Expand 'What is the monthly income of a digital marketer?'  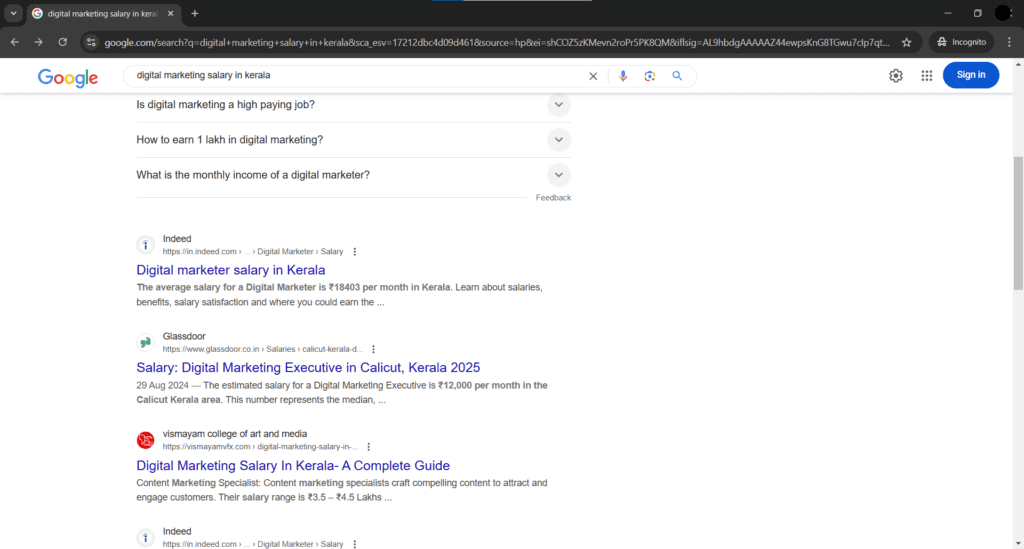(x=353, y=175)
